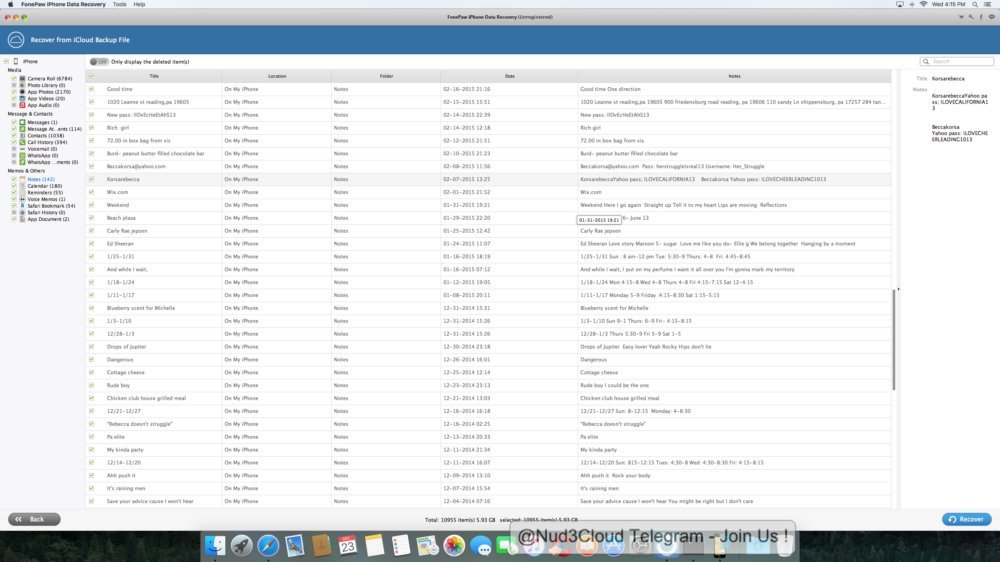This screenshot has height=562, width=1000.
Task: Click the iCloud icon in blue header
Action: [x=16, y=40]
